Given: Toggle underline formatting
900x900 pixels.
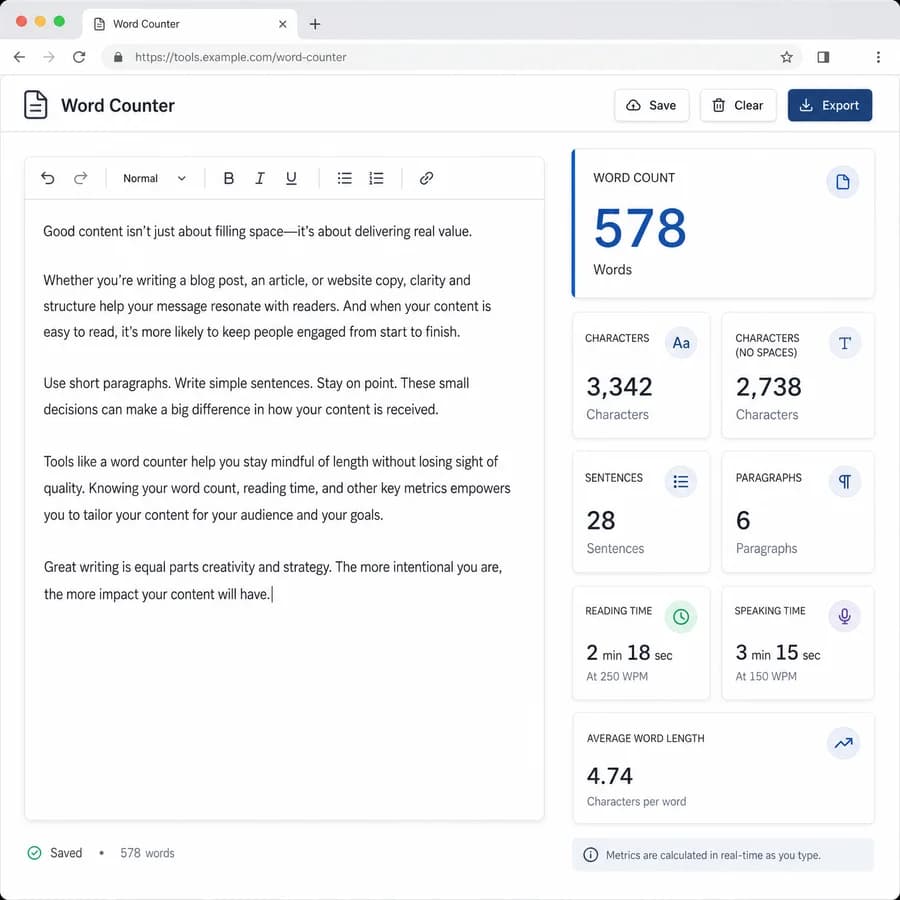Looking at the screenshot, I should click(x=291, y=179).
